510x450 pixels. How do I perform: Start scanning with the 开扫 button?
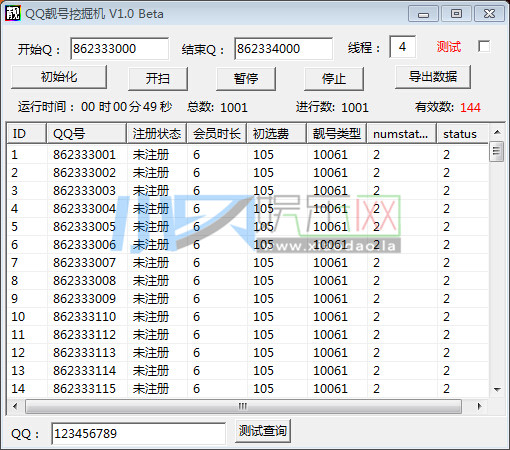pyautogui.click(x=158, y=79)
